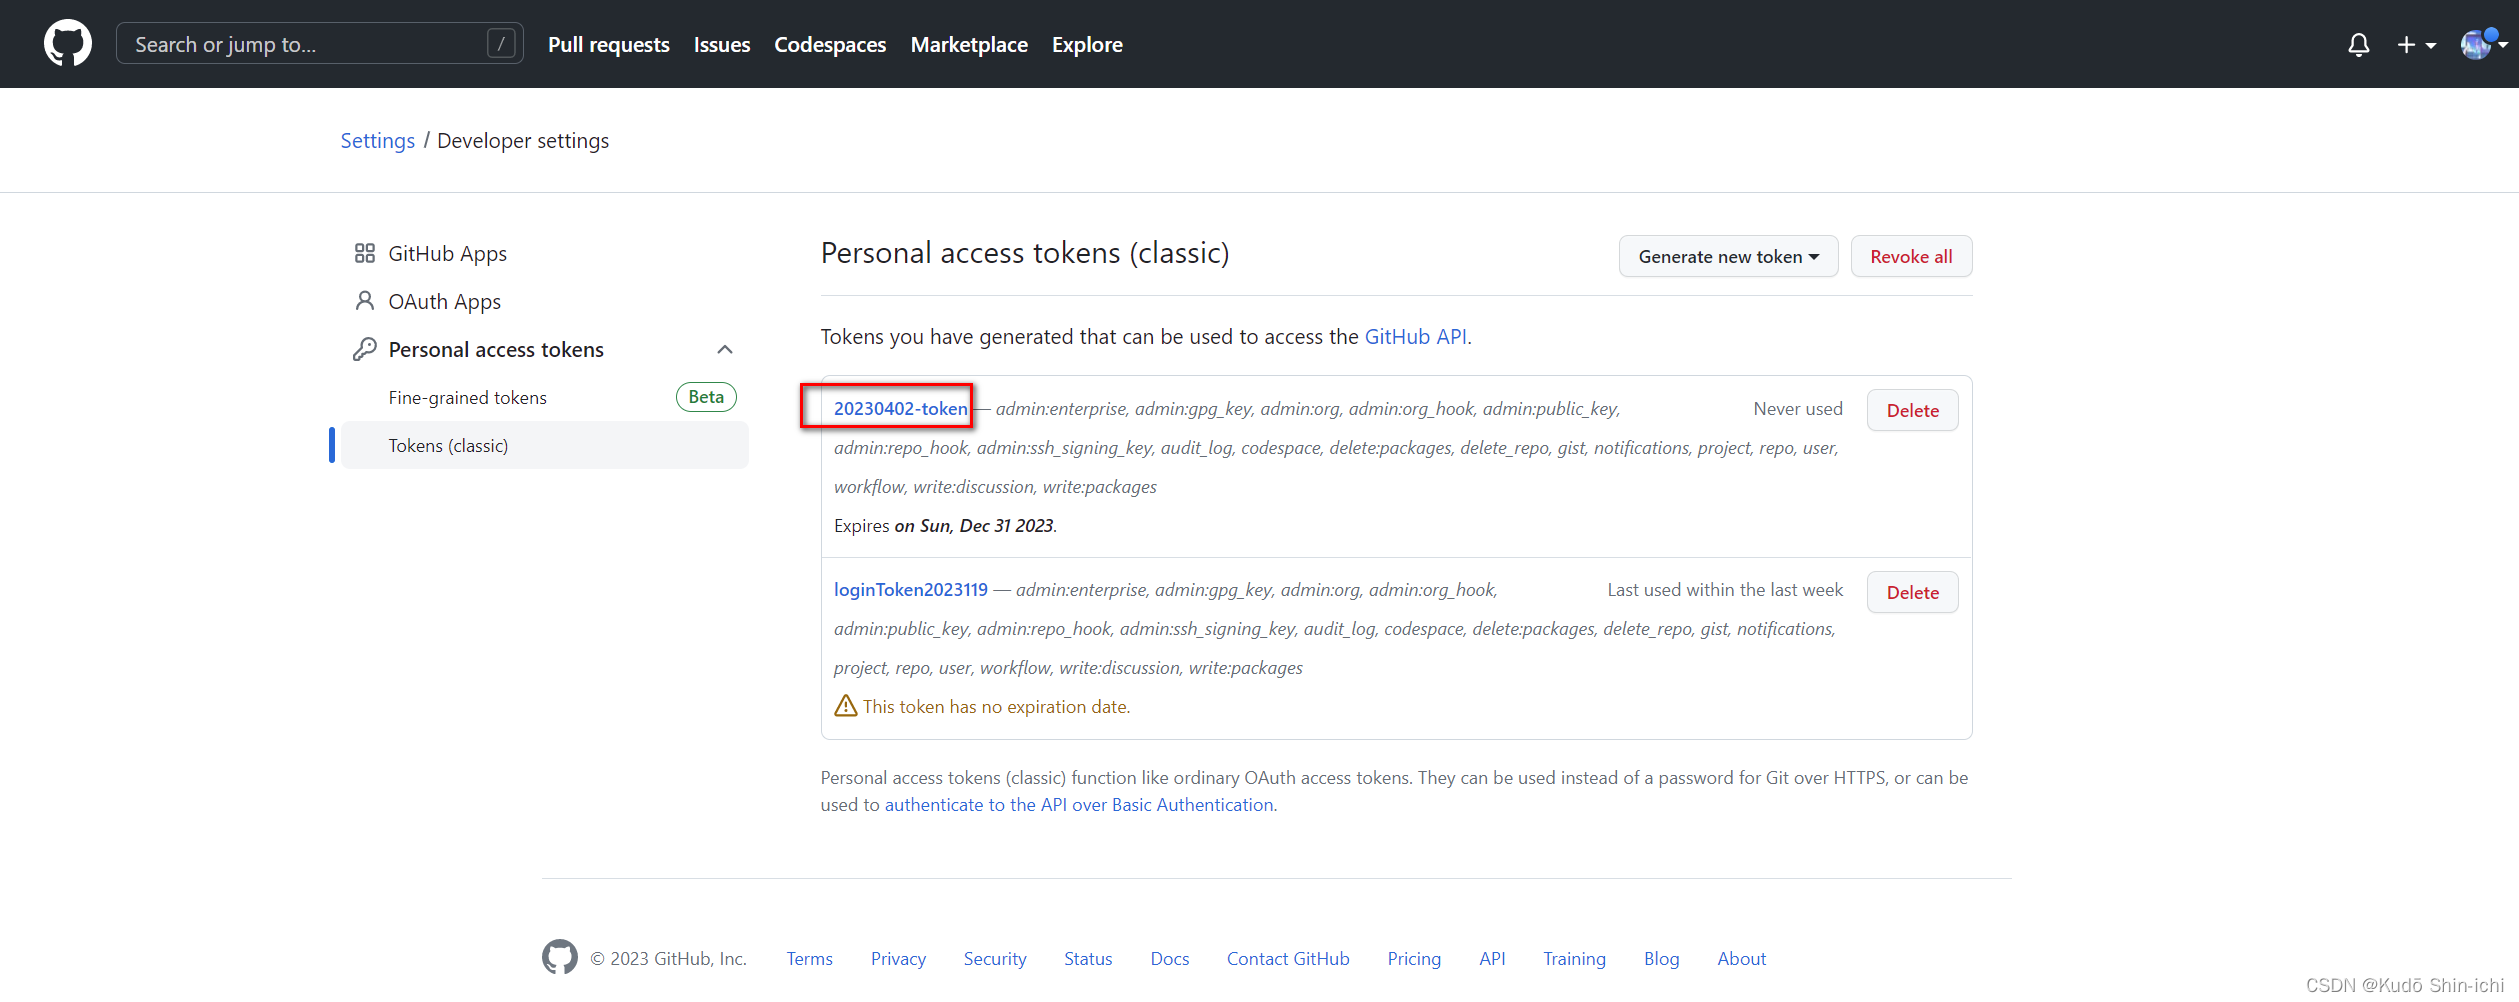Screen dimensions: 2519x1002
Task: Open About footer link
Action: pos(1741,959)
